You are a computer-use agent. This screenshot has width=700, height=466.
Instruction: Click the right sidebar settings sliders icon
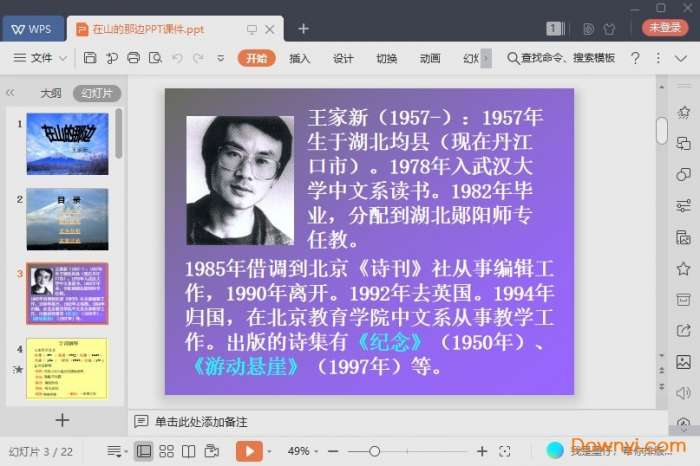point(683,206)
